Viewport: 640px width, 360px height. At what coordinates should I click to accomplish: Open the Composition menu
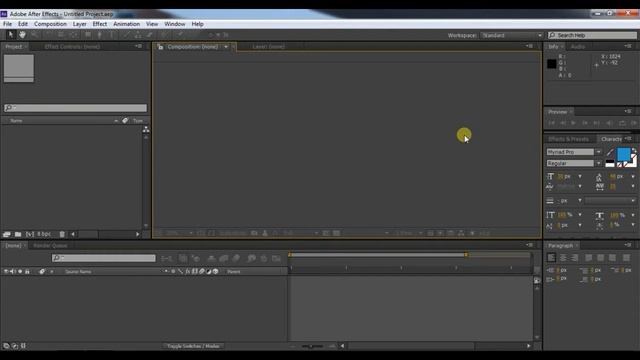click(50, 24)
